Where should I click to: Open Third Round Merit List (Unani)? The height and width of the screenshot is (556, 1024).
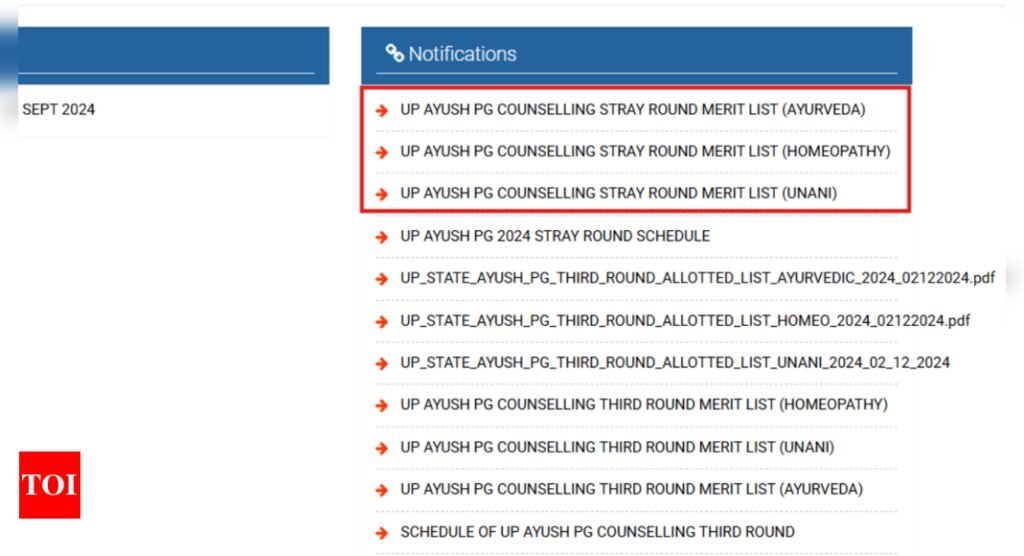(617, 447)
